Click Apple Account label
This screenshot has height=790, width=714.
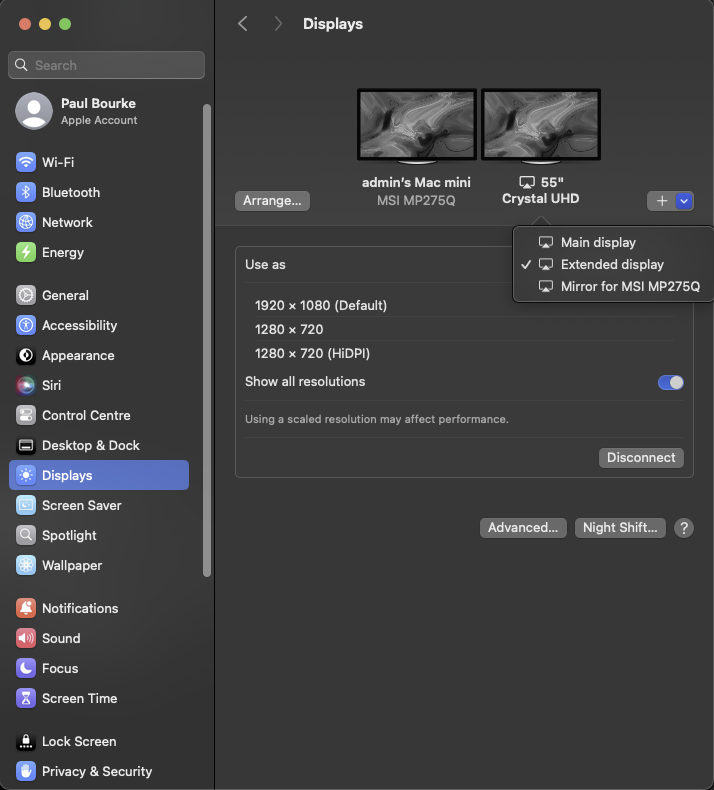pyautogui.click(x=99, y=120)
